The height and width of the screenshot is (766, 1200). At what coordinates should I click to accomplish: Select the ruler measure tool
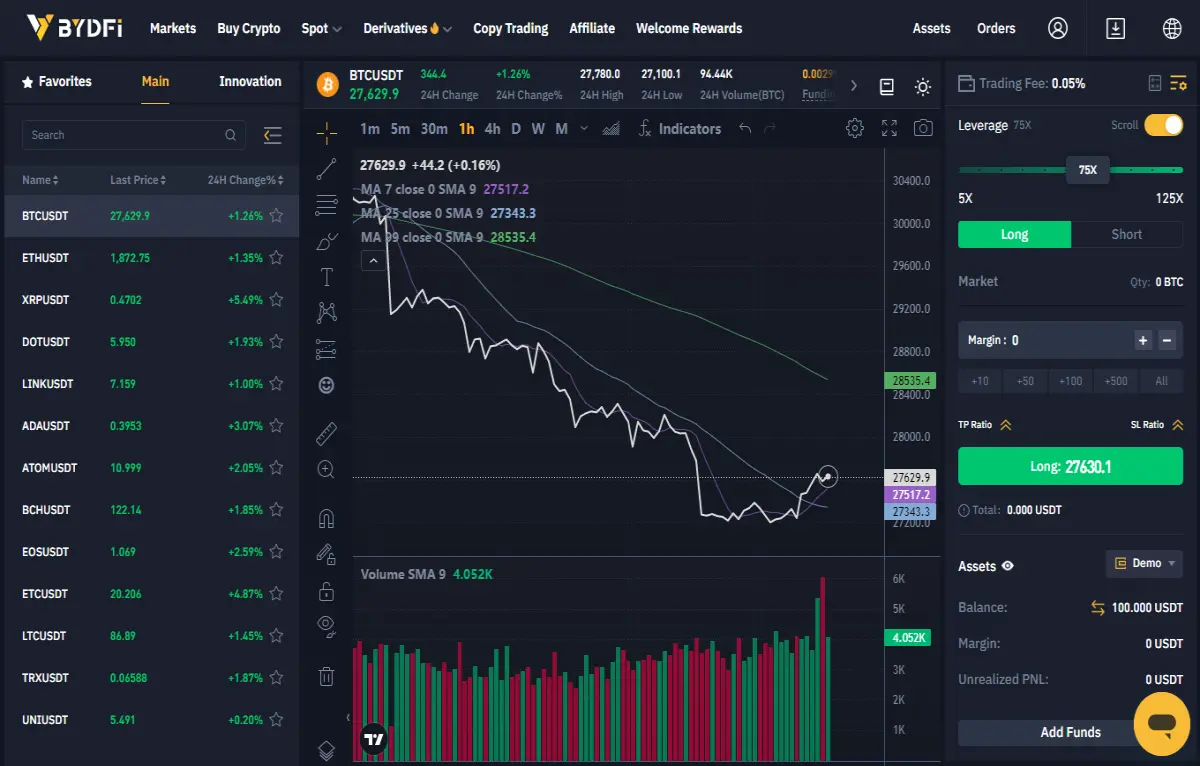(326, 434)
